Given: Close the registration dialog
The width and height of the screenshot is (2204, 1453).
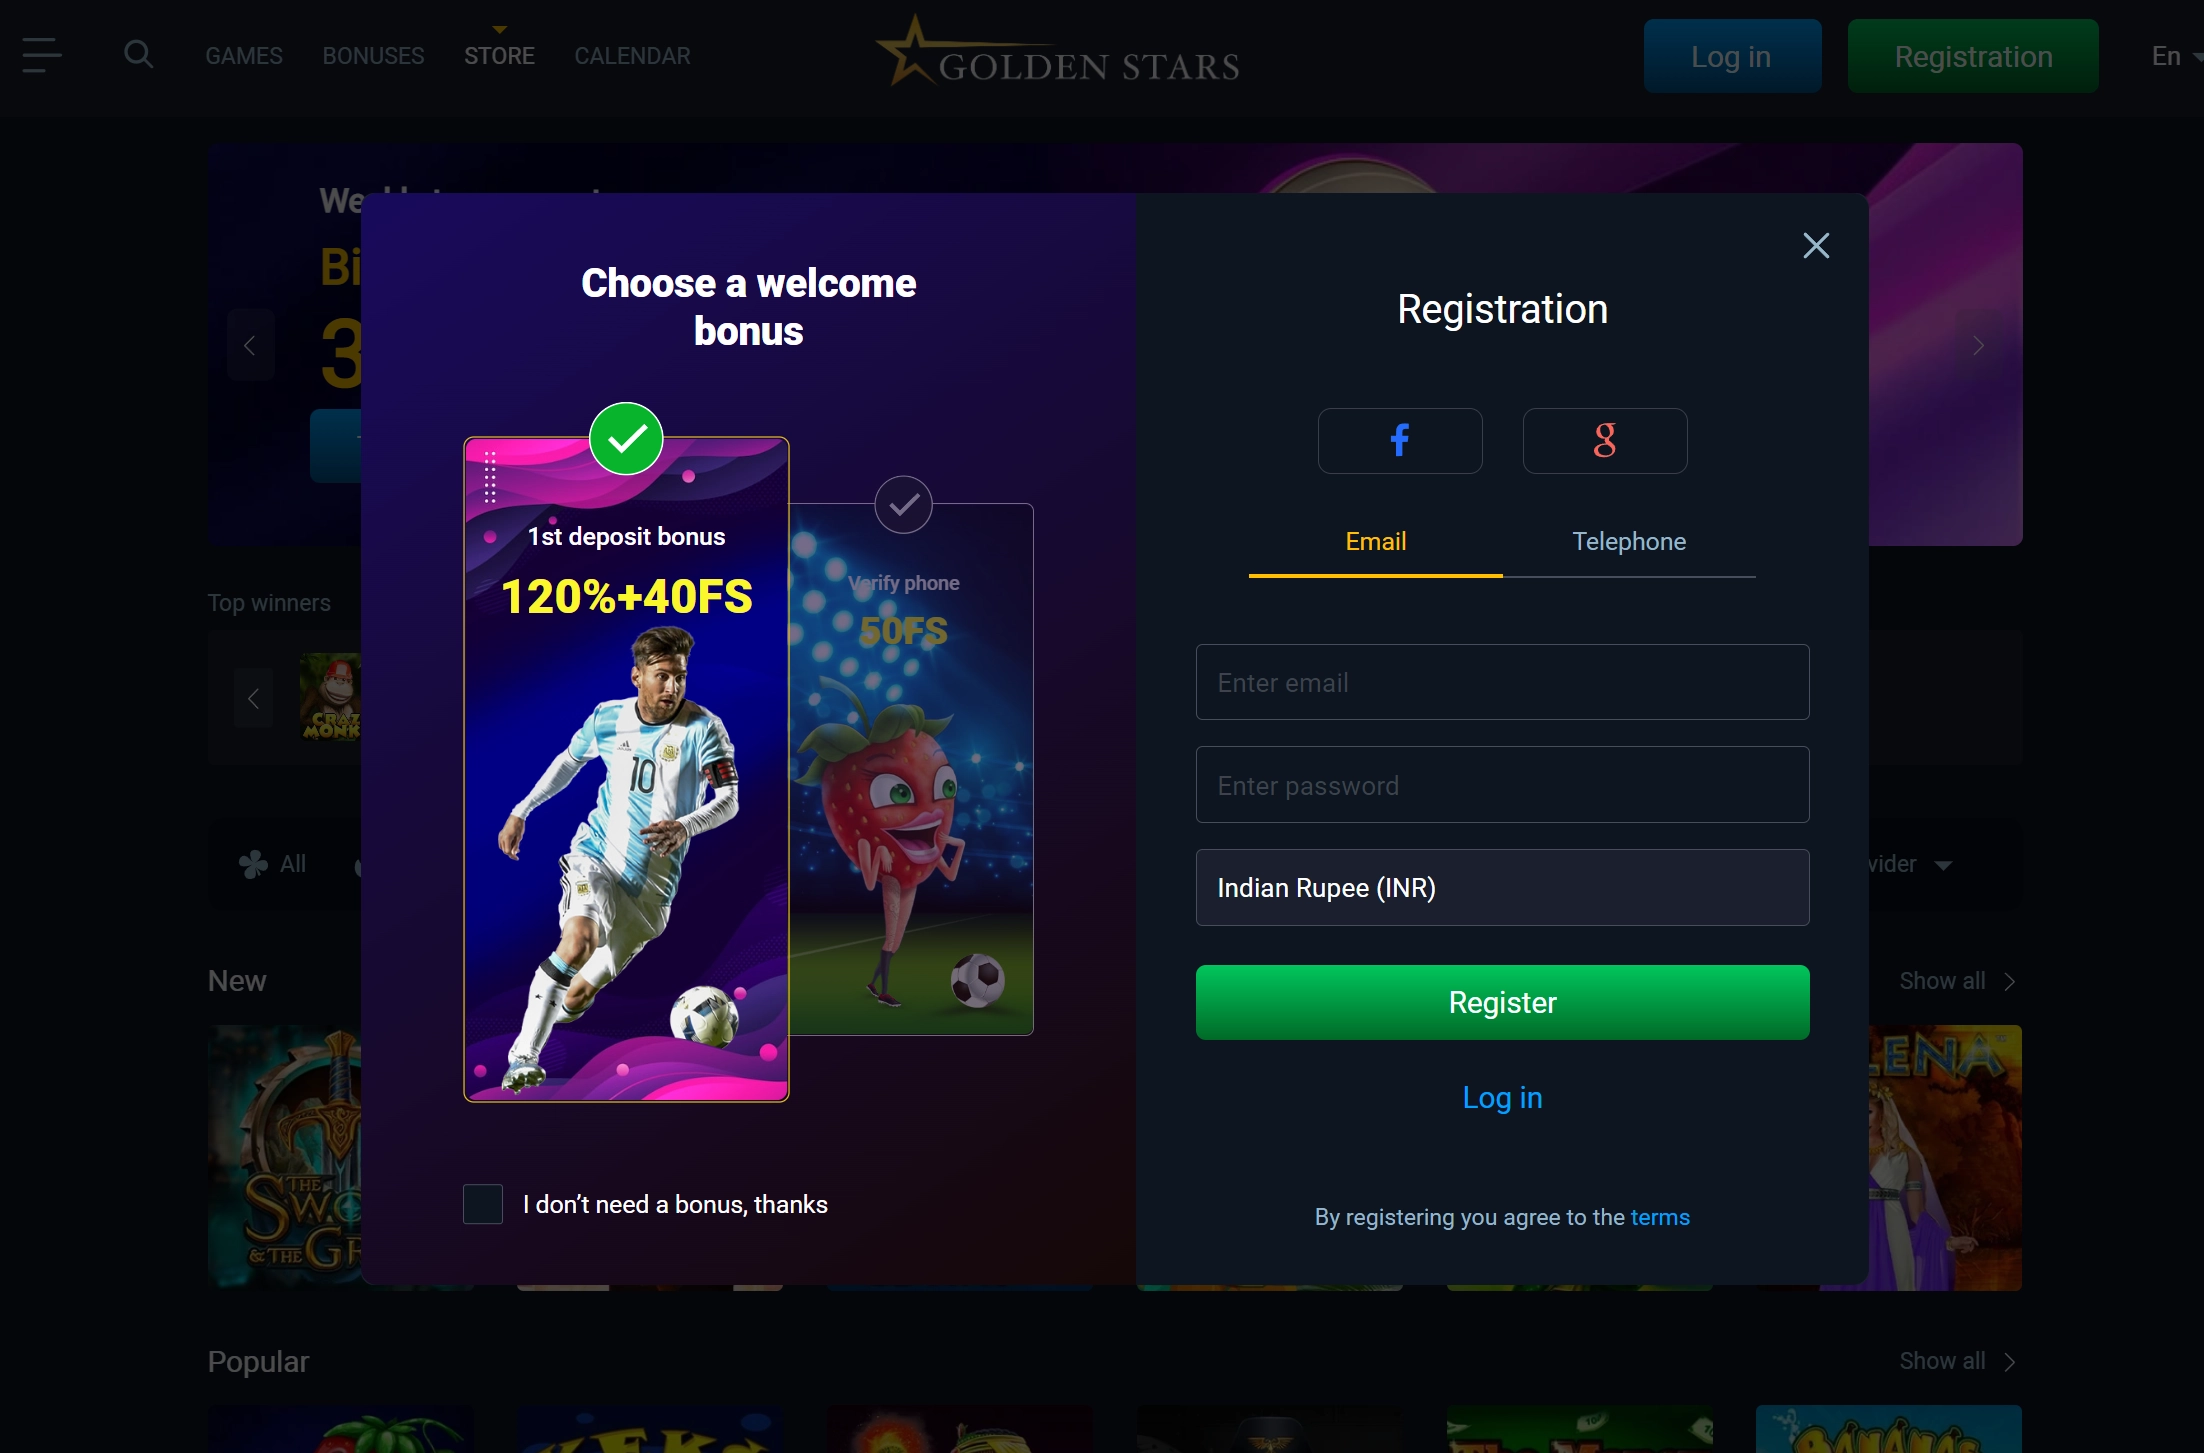Looking at the screenshot, I should [x=1816, y=246].
